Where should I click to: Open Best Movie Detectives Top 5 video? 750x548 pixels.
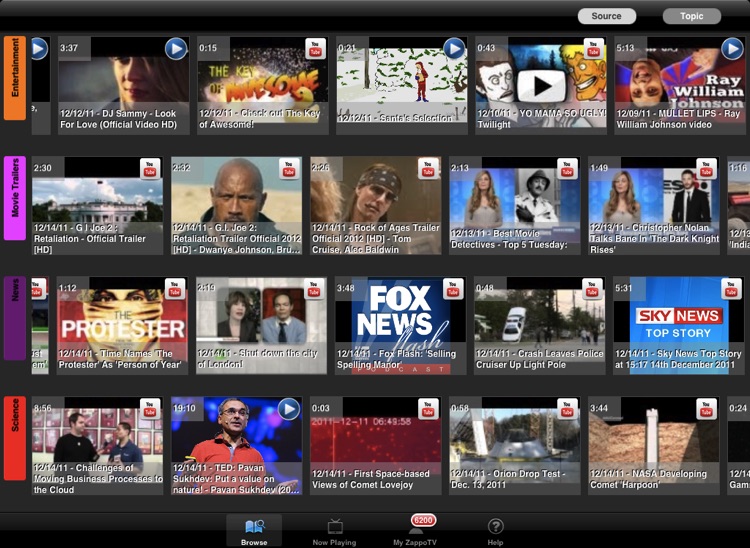pos(515,206)
